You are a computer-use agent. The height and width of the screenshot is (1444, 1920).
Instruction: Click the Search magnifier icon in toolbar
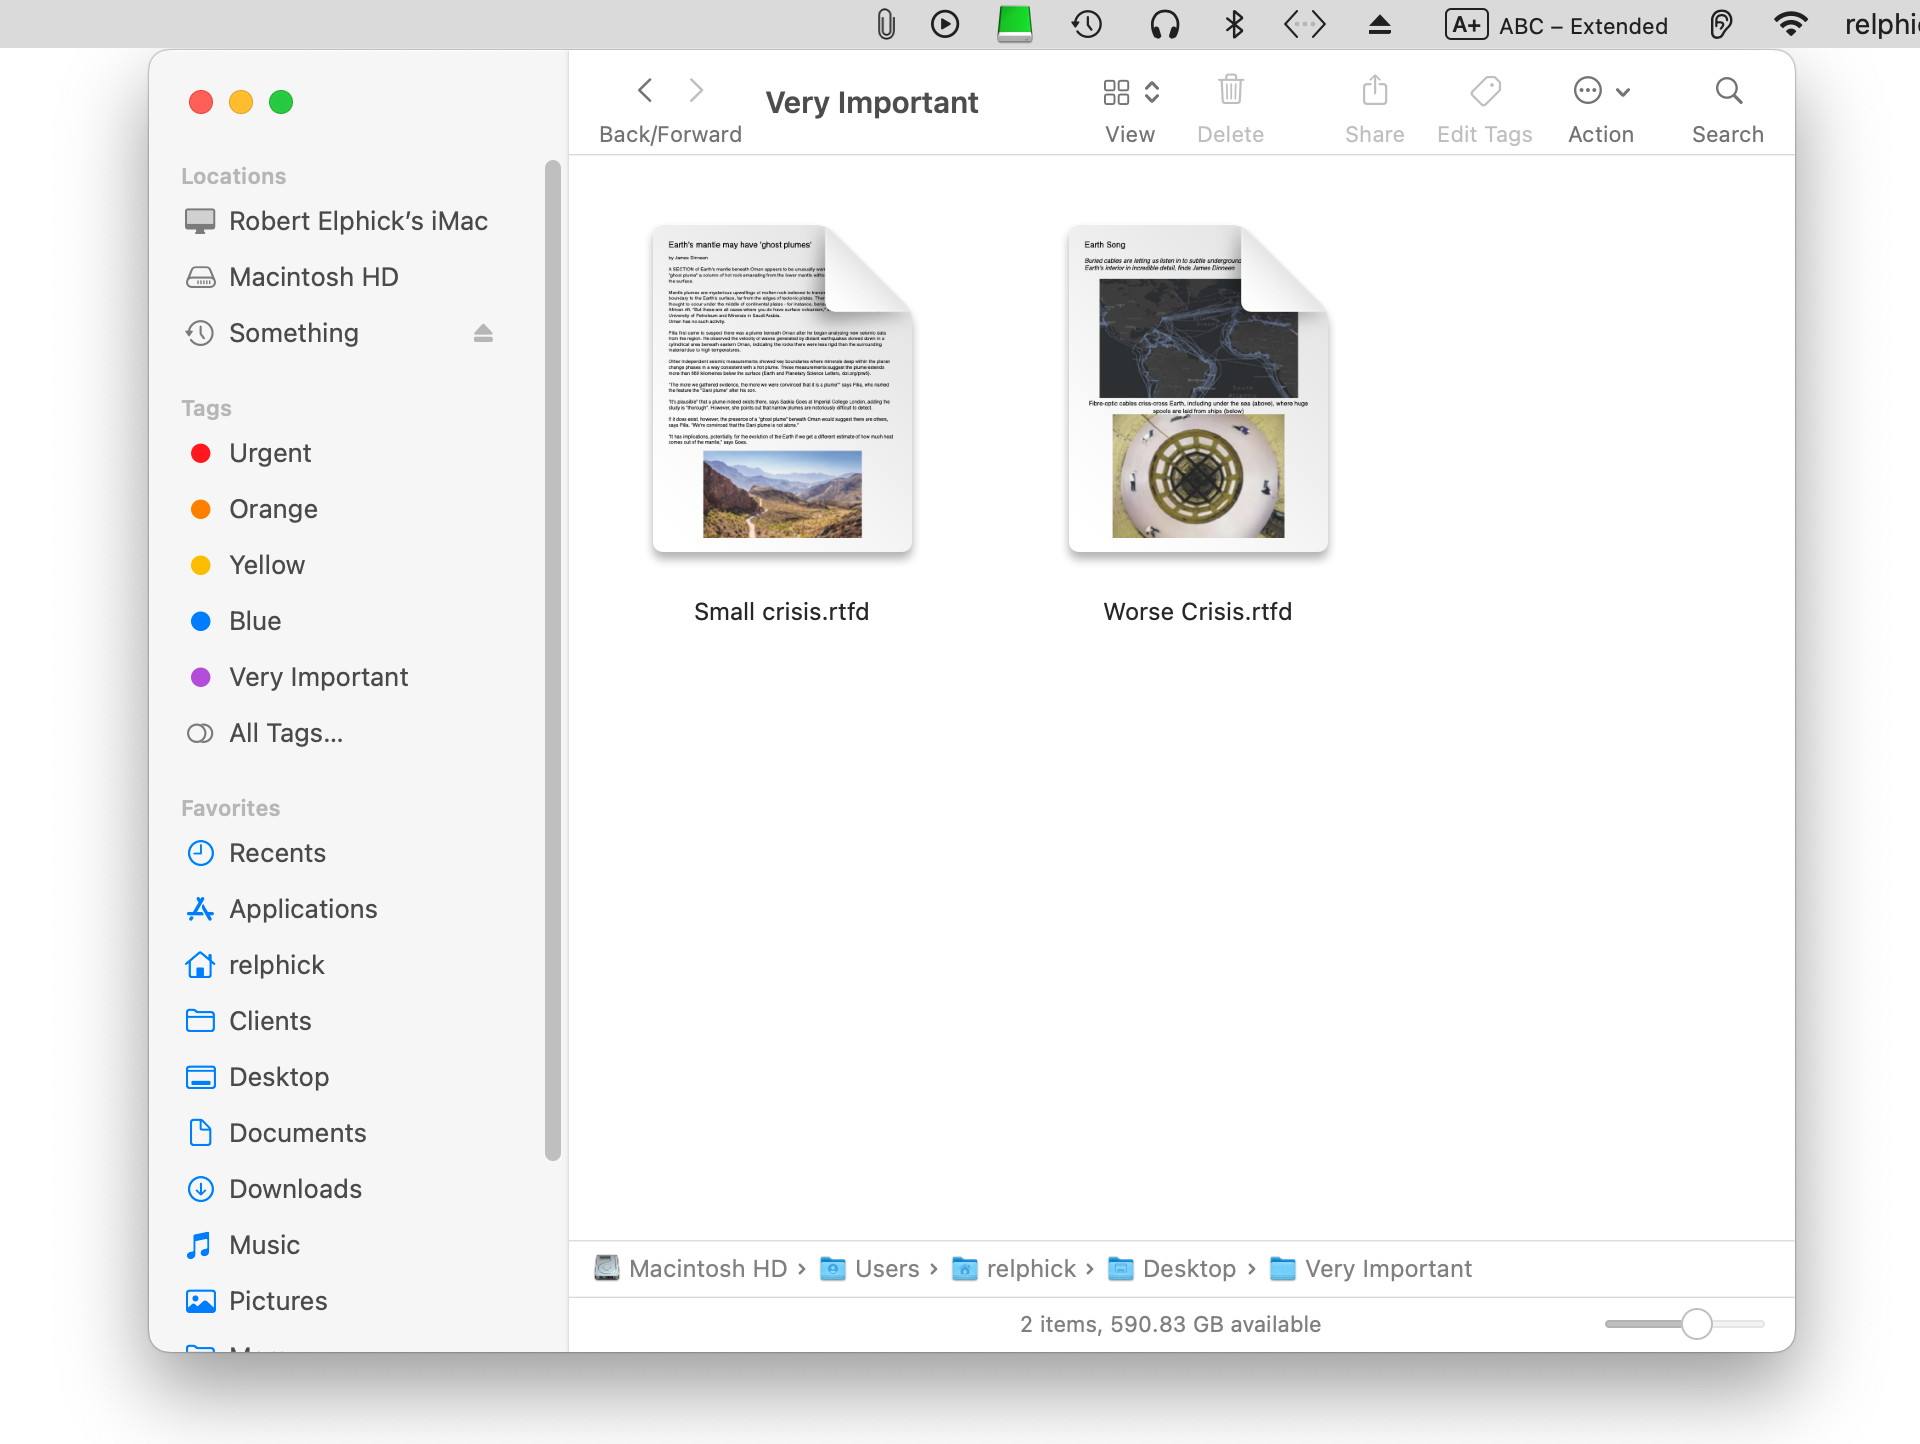tap(1728, 91)
